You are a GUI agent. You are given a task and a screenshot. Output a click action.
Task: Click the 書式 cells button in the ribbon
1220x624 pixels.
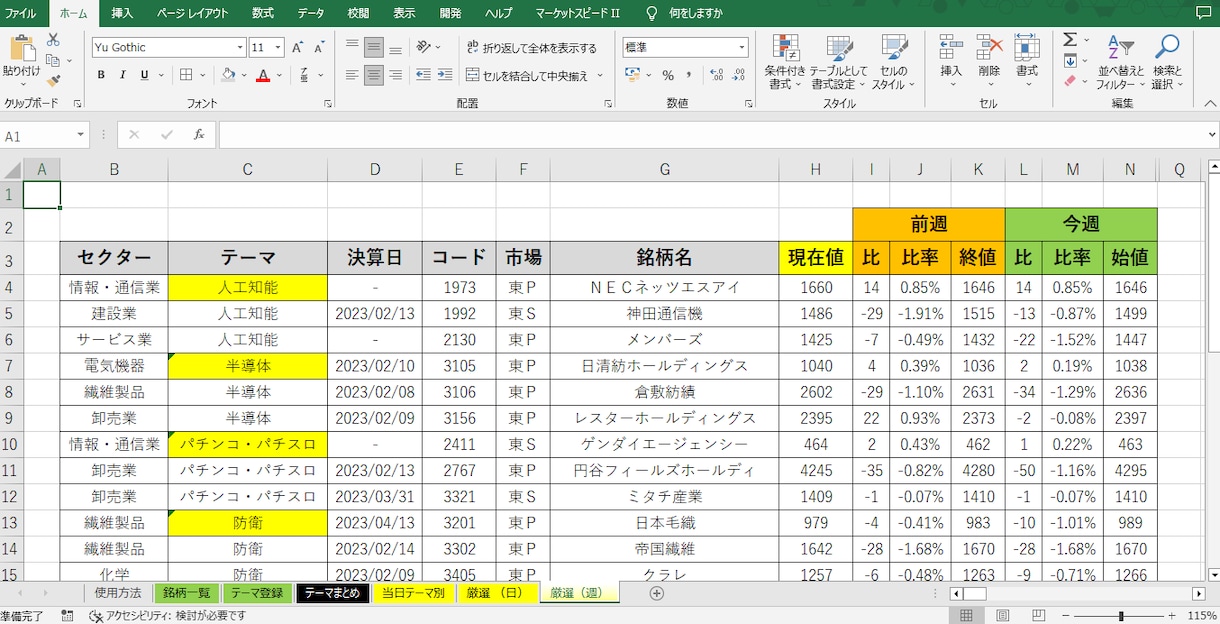click(x=1027, y=60)
